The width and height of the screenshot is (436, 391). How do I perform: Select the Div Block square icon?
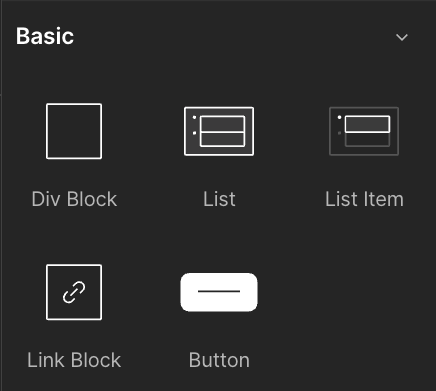74,131
